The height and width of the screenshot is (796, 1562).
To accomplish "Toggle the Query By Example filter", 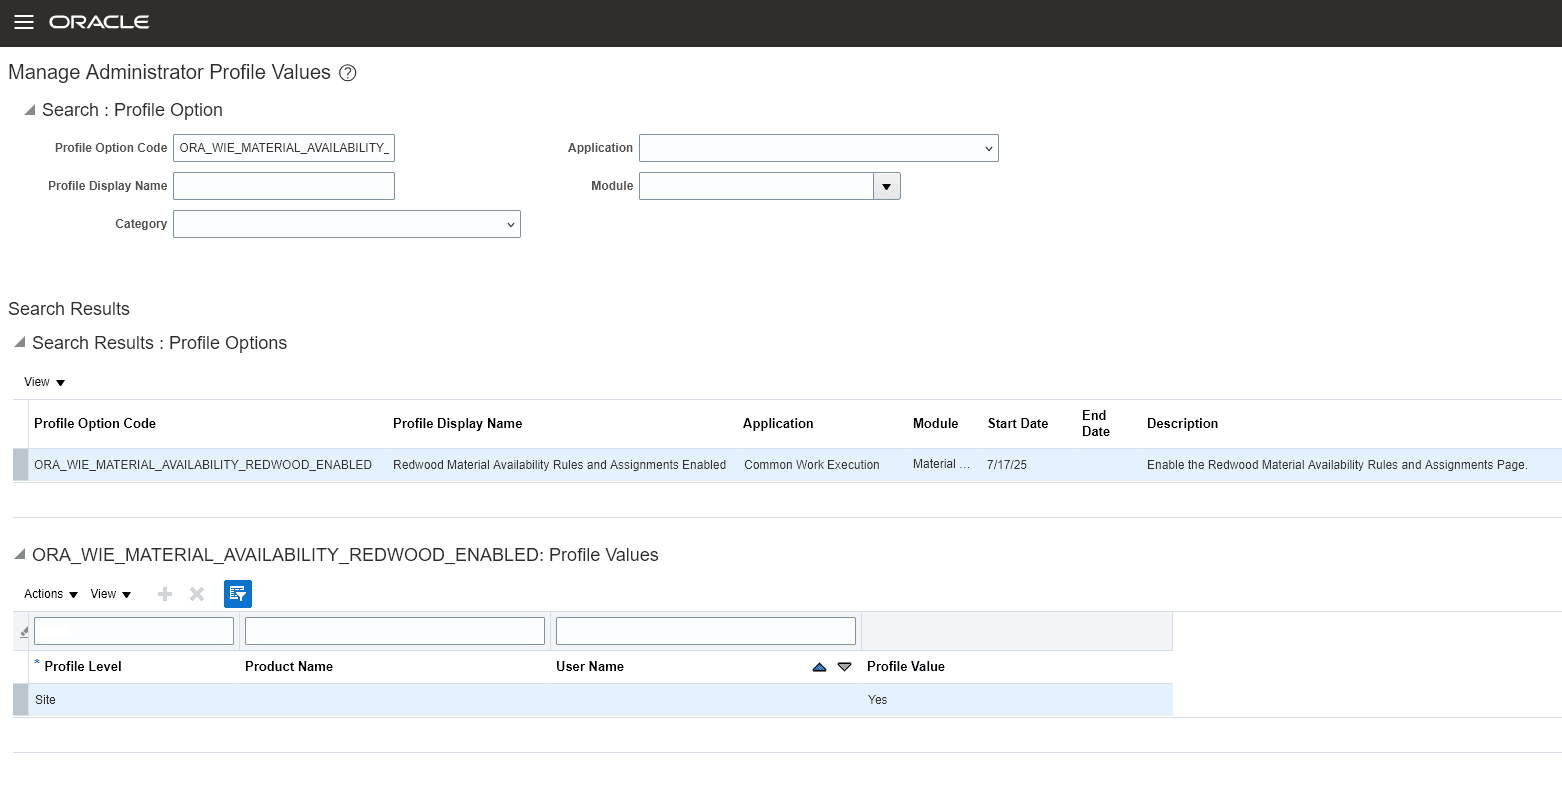I will coord(238,594).
